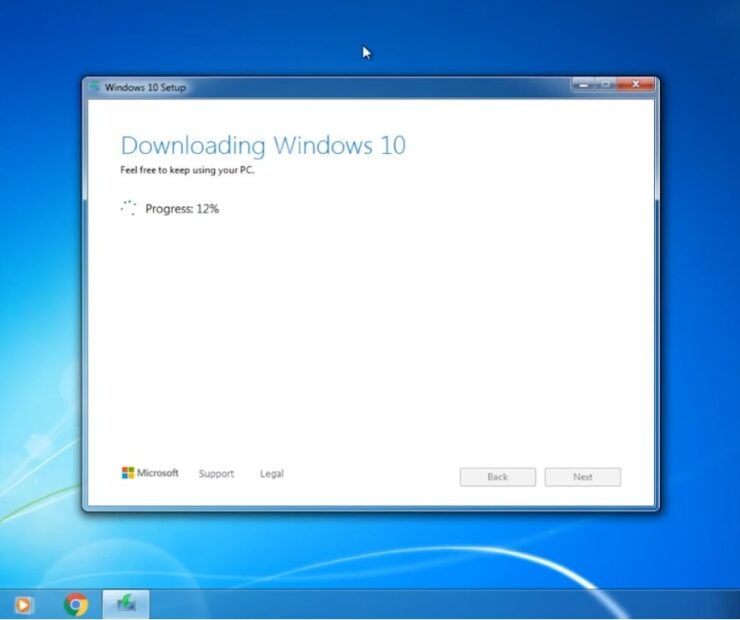Close the Windows 10 Setup window
The image size is (740, 620).
tap(636, 84)
